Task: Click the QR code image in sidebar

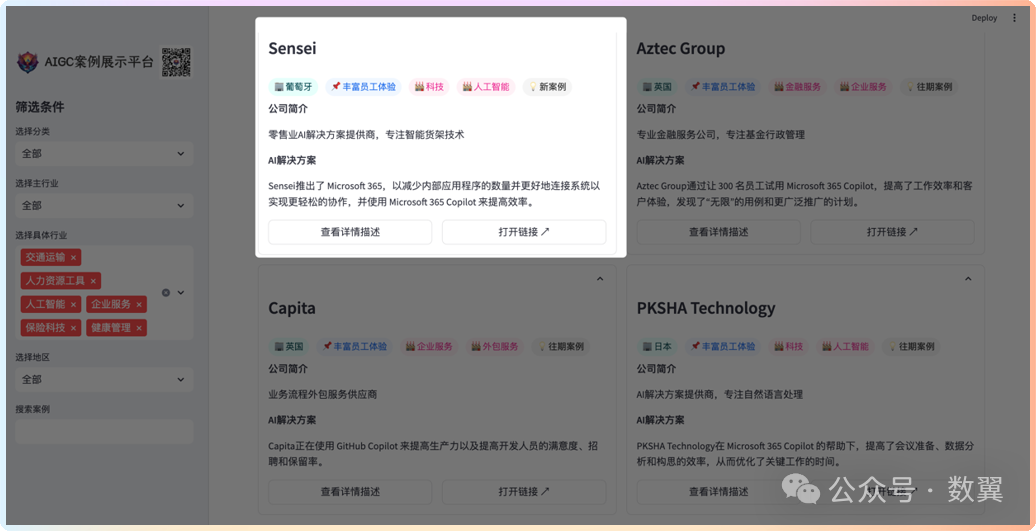Action: (x=176, y=62)
